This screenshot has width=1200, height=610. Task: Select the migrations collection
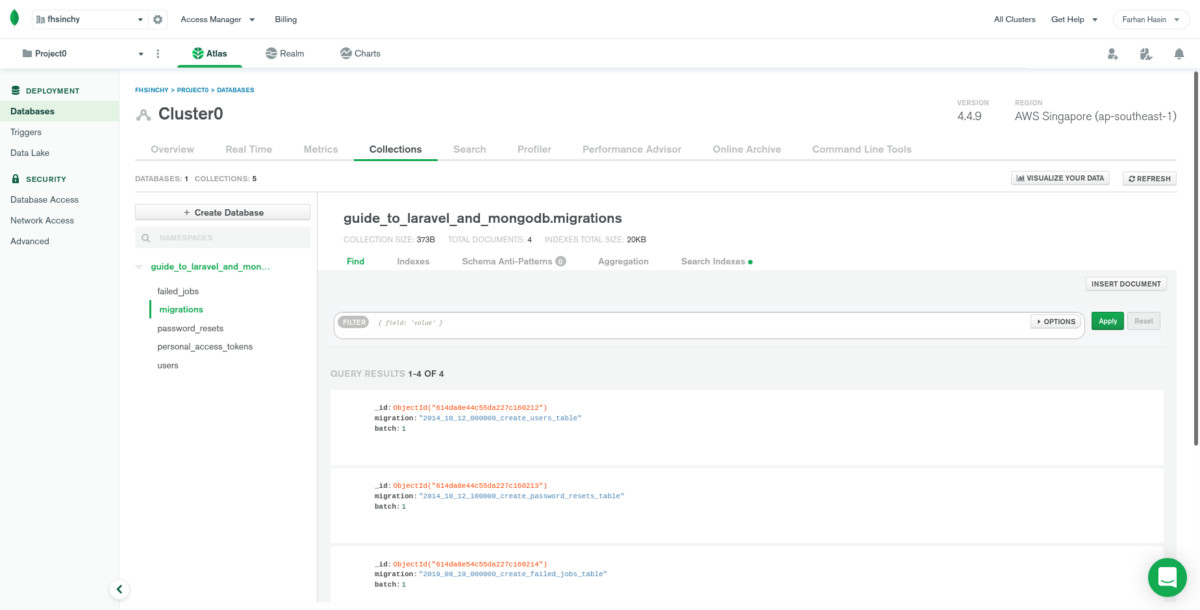pyautogui.click(x=181, y=309)
